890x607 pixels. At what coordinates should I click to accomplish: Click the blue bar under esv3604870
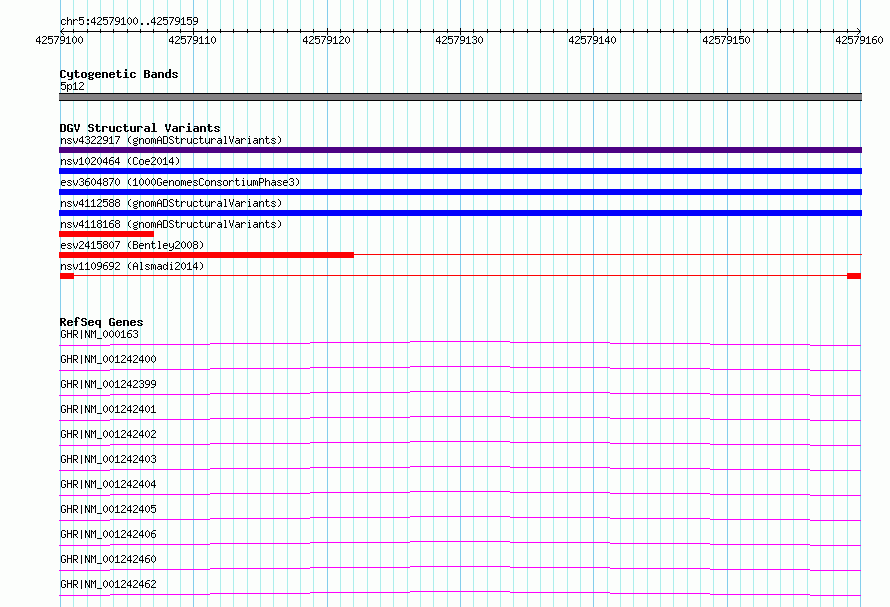click(x=460, y=192)
